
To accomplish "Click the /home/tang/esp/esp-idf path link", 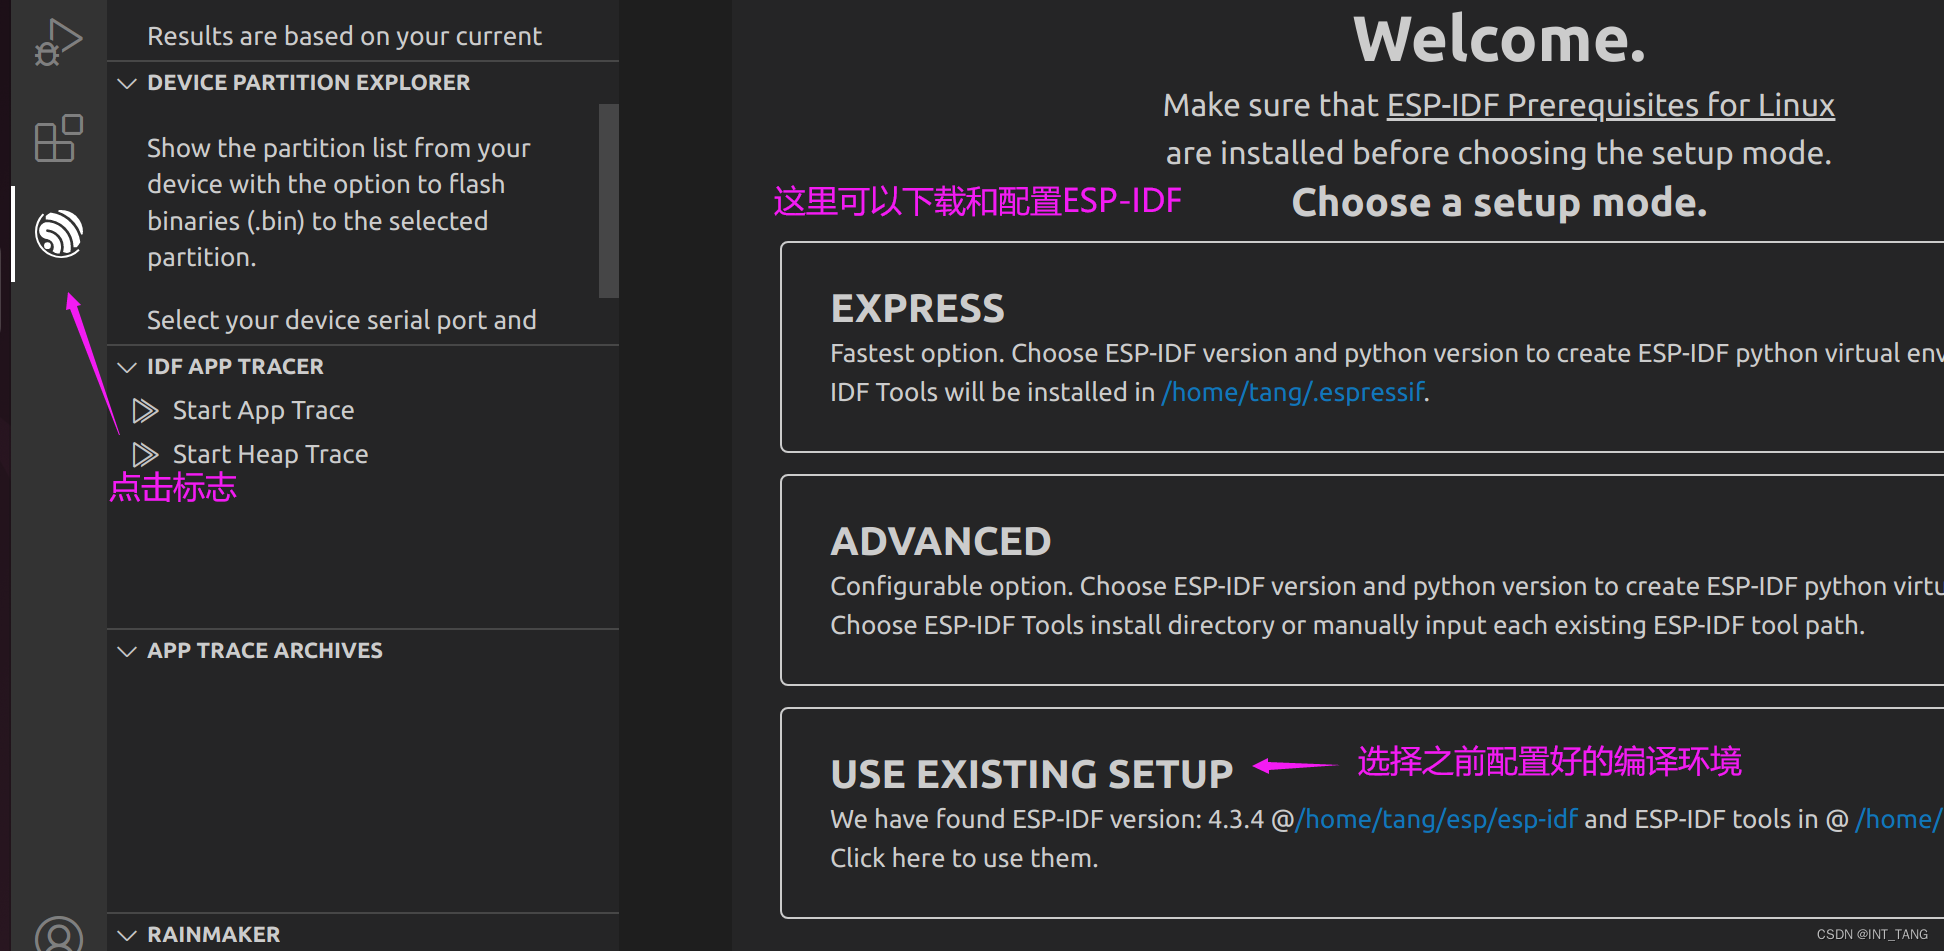I will click(1437, 818).
